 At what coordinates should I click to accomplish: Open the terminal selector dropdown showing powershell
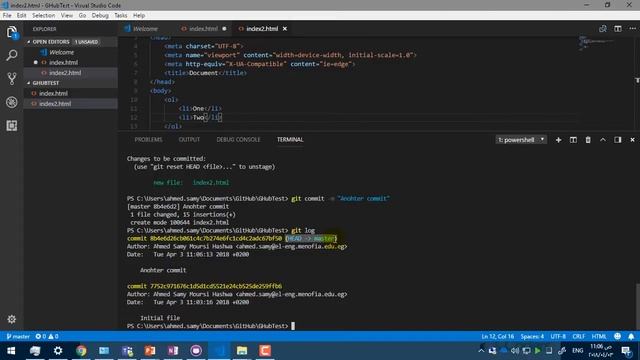click(521, 140)
